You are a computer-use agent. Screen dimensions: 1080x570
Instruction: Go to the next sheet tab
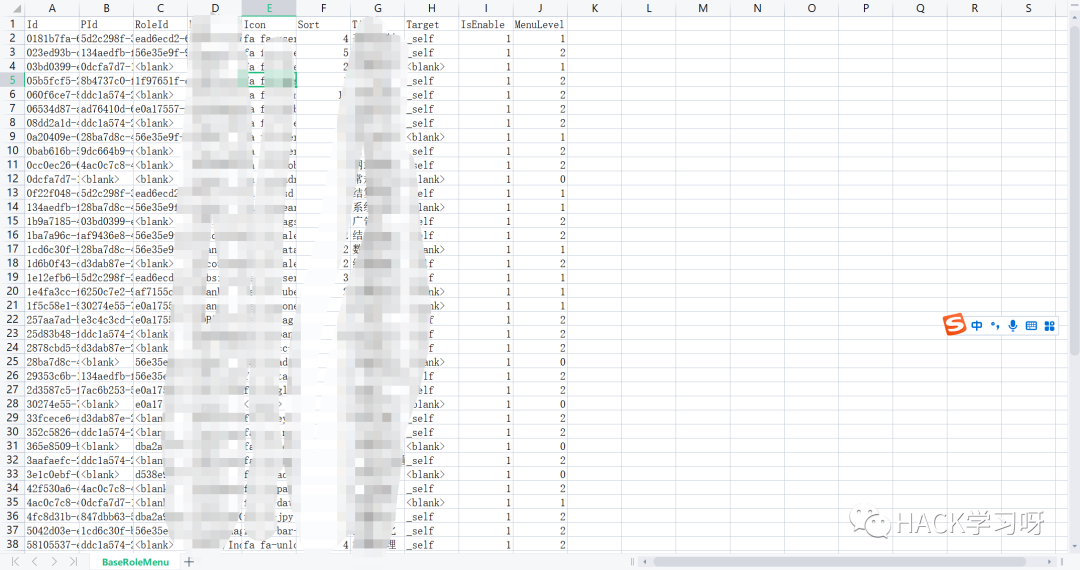[x=53, y=562]
